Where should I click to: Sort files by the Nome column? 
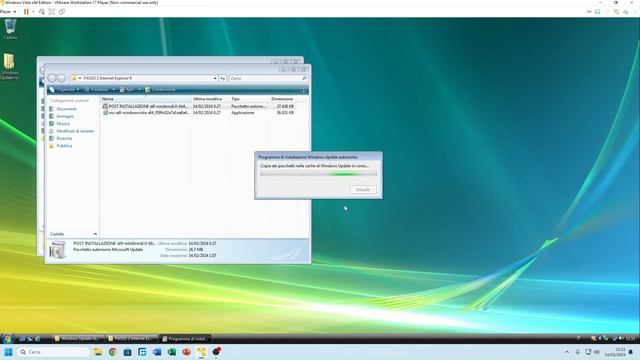click(x=146, y=99)
